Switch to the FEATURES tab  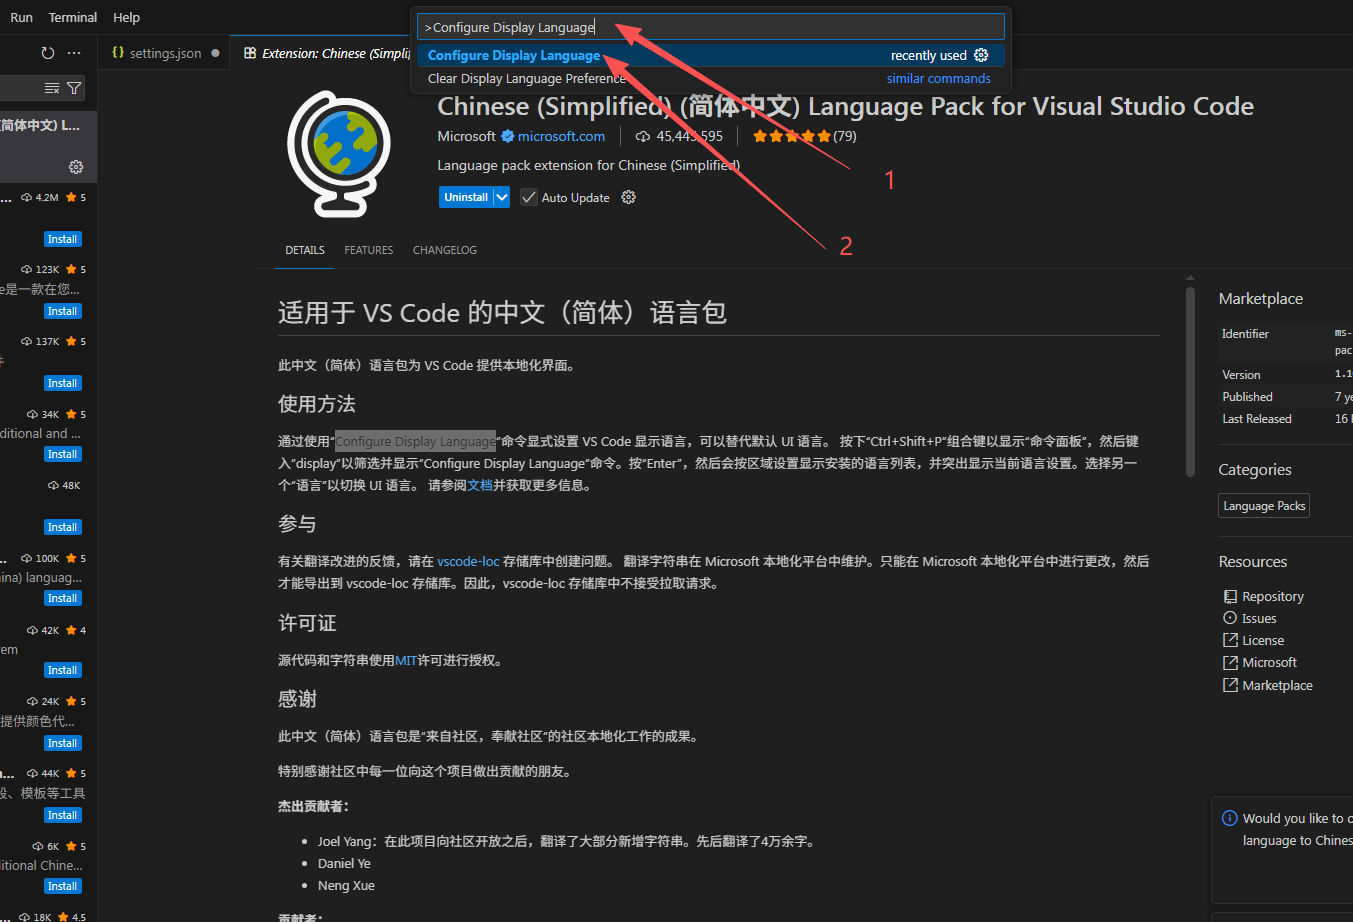pos(369,250)
